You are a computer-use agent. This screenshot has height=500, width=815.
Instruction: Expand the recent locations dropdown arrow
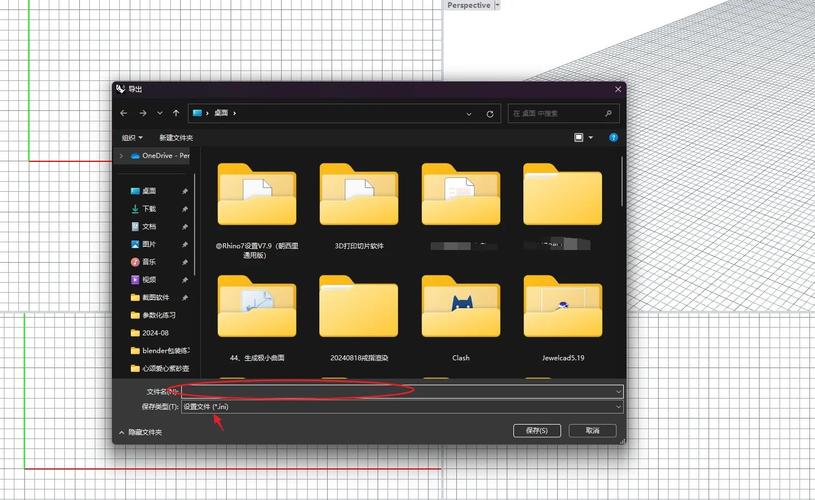pos(160,114)
